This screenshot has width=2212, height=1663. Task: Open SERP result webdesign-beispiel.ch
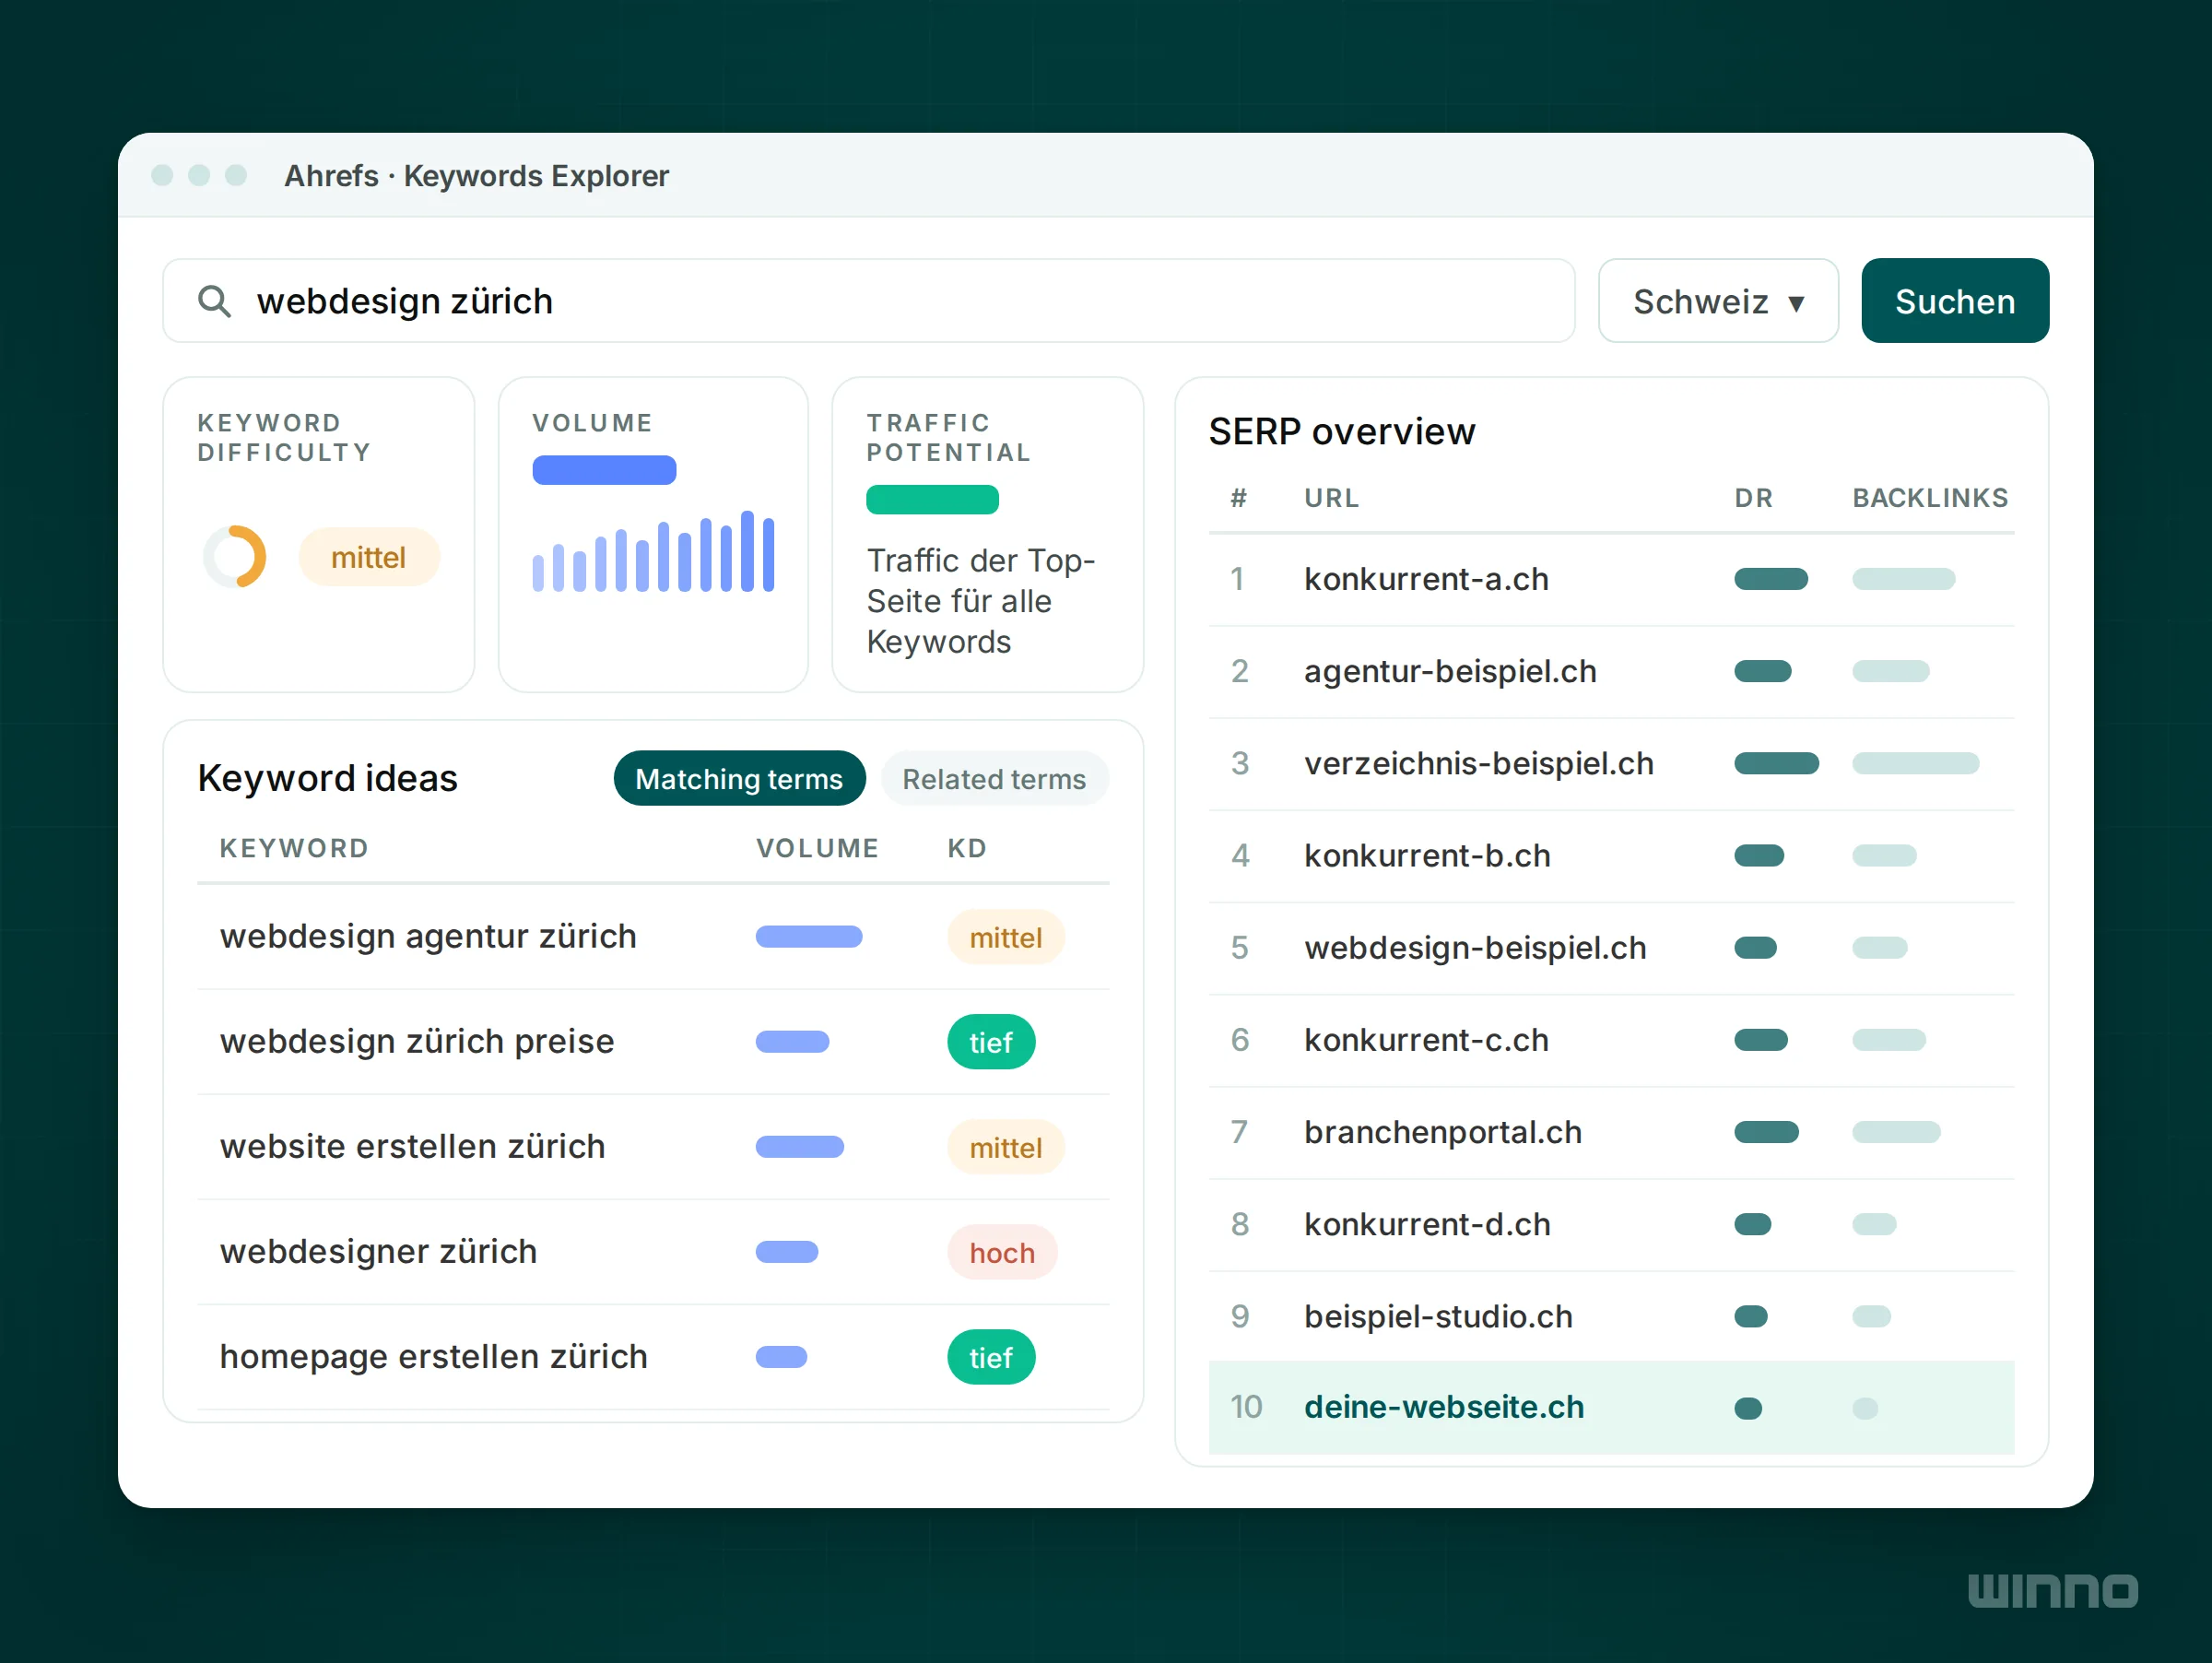(1475, 948)
